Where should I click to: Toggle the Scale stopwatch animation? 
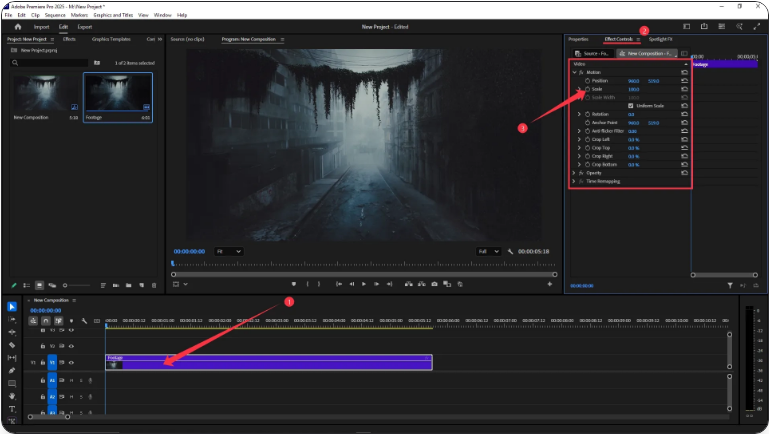pyautogui.click(x=587, y=89)
